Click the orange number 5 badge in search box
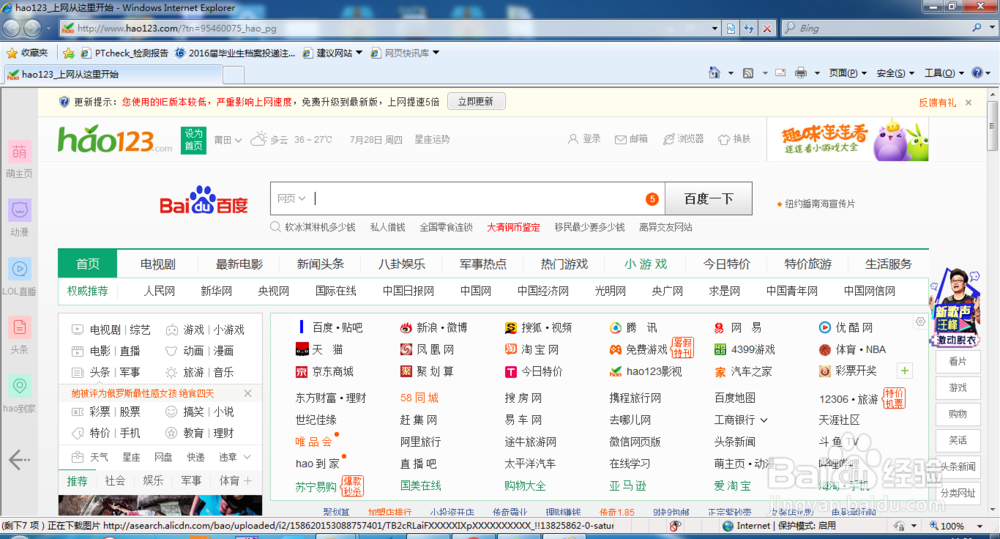The height and width of the screenshot is (539, 1000). [x=652, y=199]
